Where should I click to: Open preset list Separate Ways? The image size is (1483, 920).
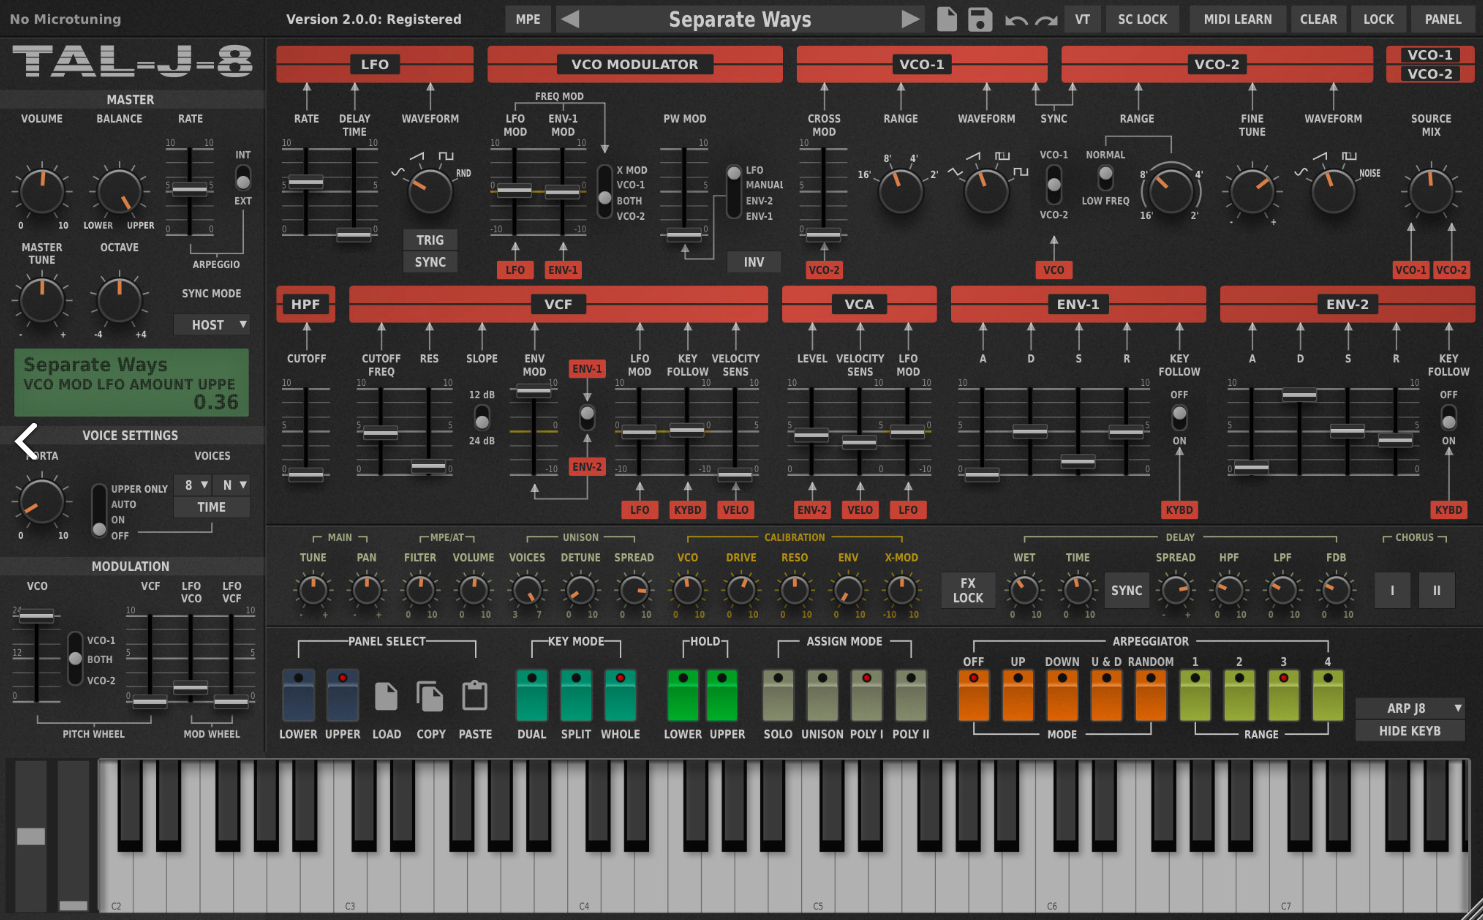click(739, 19)
